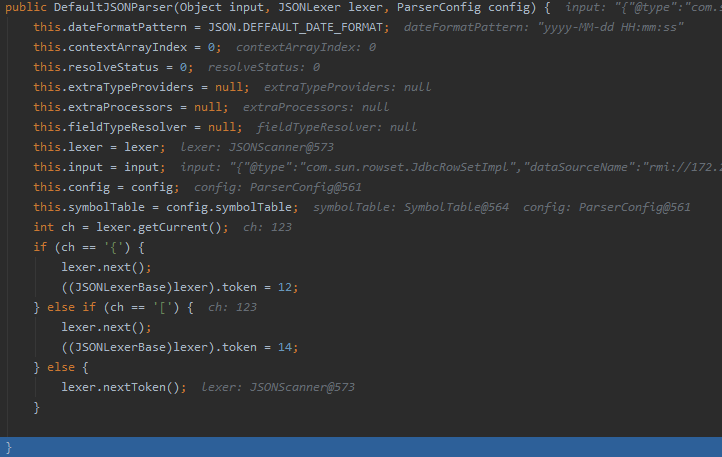Screen dimensions: 722x457
Task: Click the inline hint 'fieldTypeResolver: null'
Action: click(x=337, y=127)
